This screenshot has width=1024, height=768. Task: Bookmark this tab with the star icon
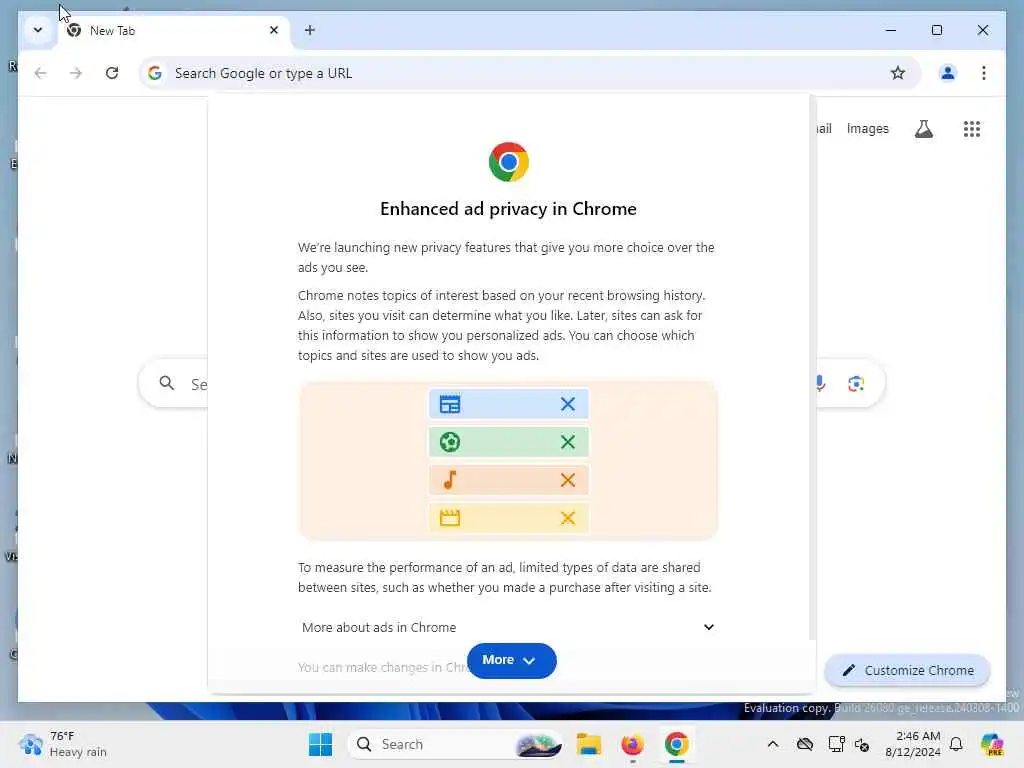(898, 73)
